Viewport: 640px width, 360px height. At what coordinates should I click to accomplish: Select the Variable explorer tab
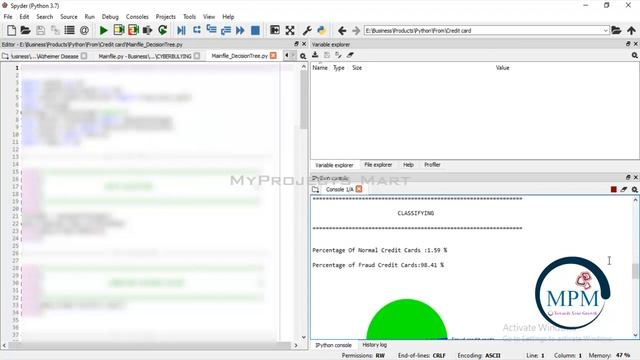click(x=334, y=165)
